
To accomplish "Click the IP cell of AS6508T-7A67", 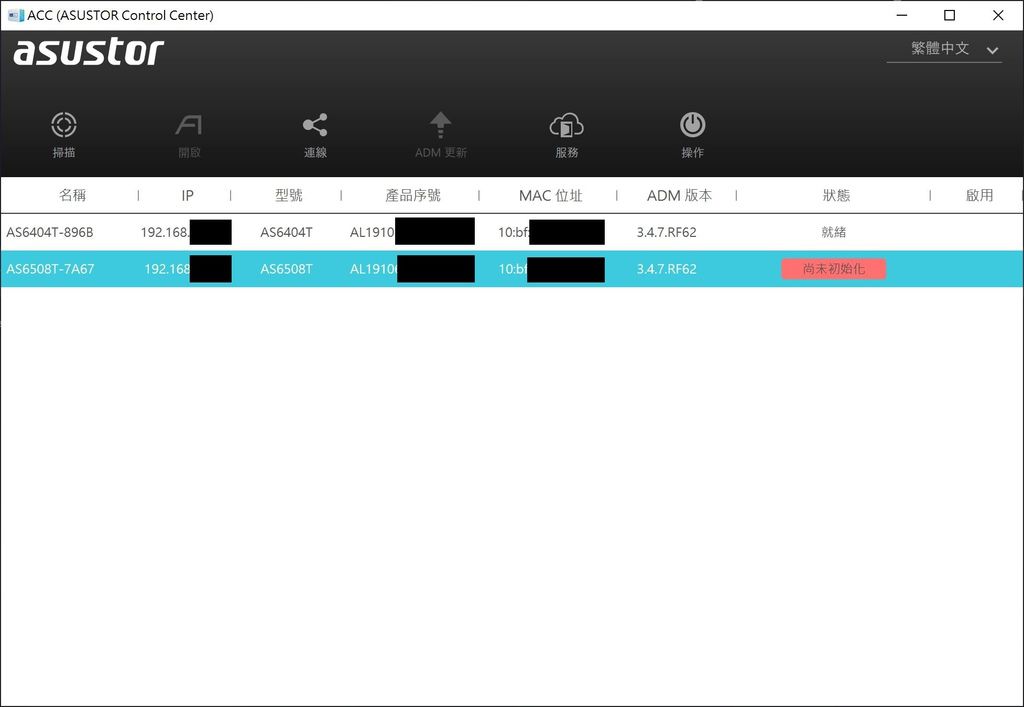I will click(188, 269).
